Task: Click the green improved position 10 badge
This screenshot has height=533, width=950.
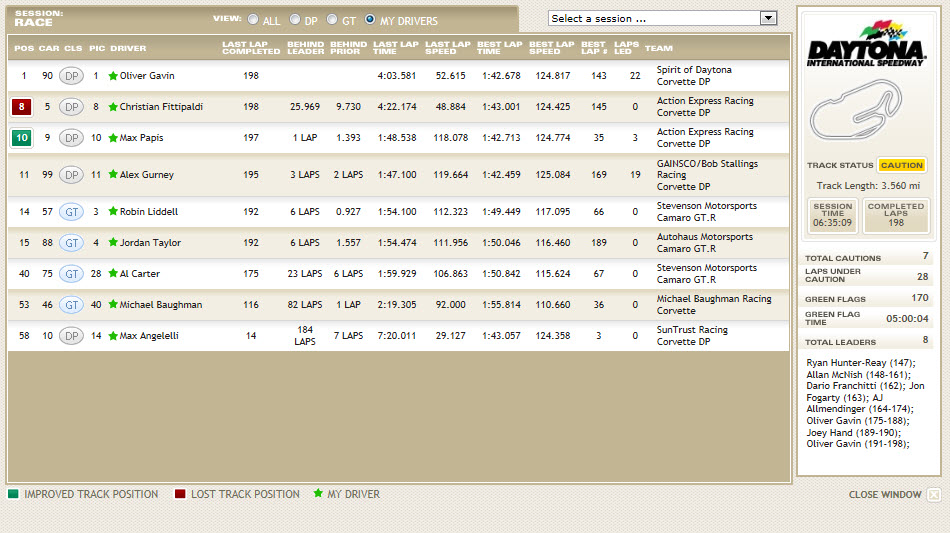Action: tap(22, 138)
